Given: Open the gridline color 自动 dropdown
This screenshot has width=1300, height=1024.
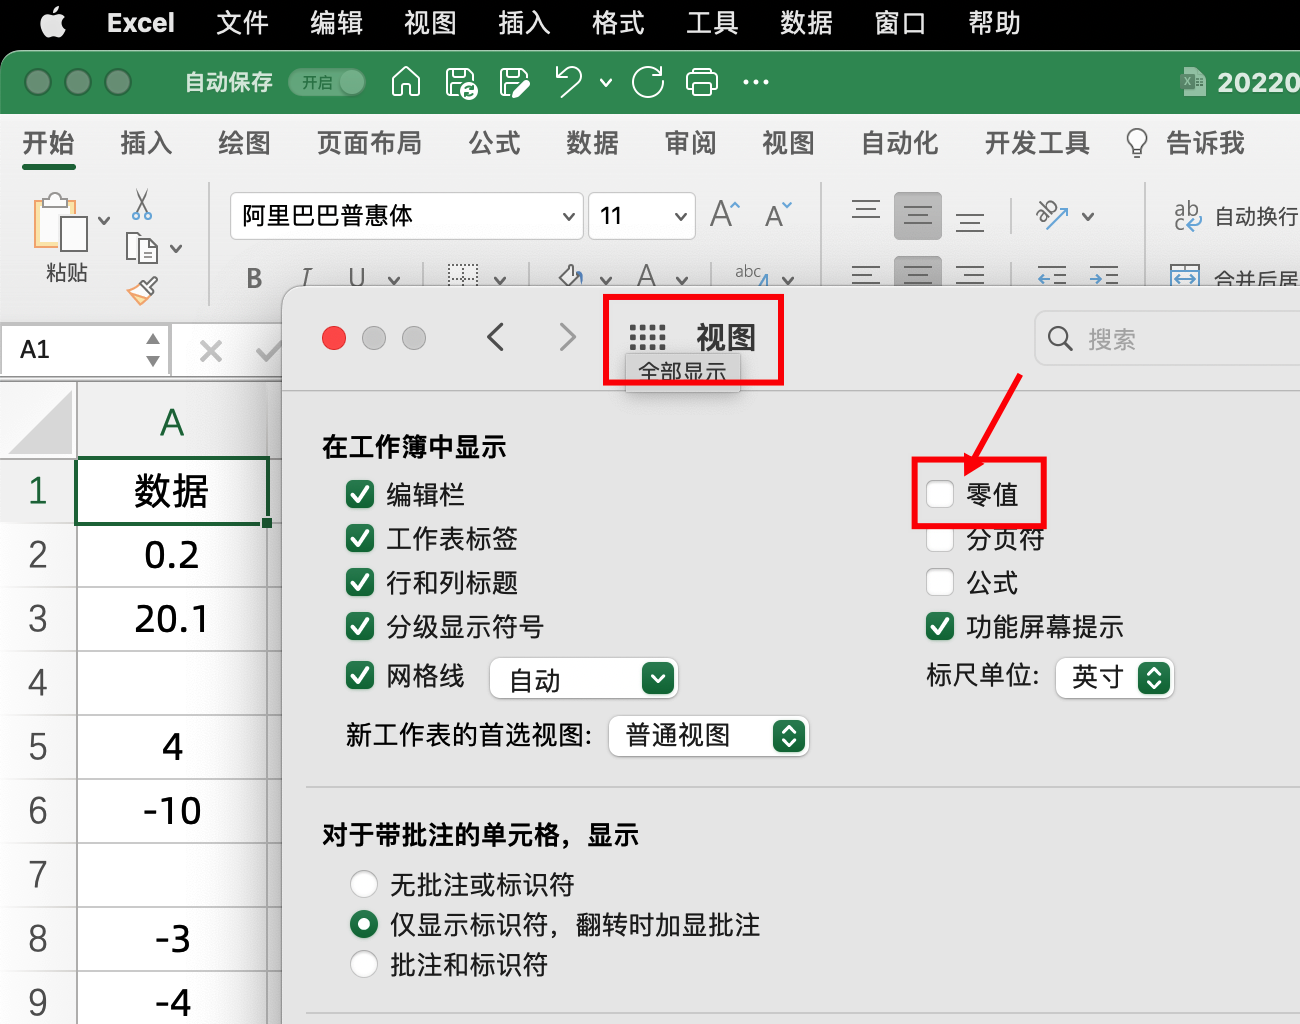Looking at the screenshot, I should tap(584, 679).
